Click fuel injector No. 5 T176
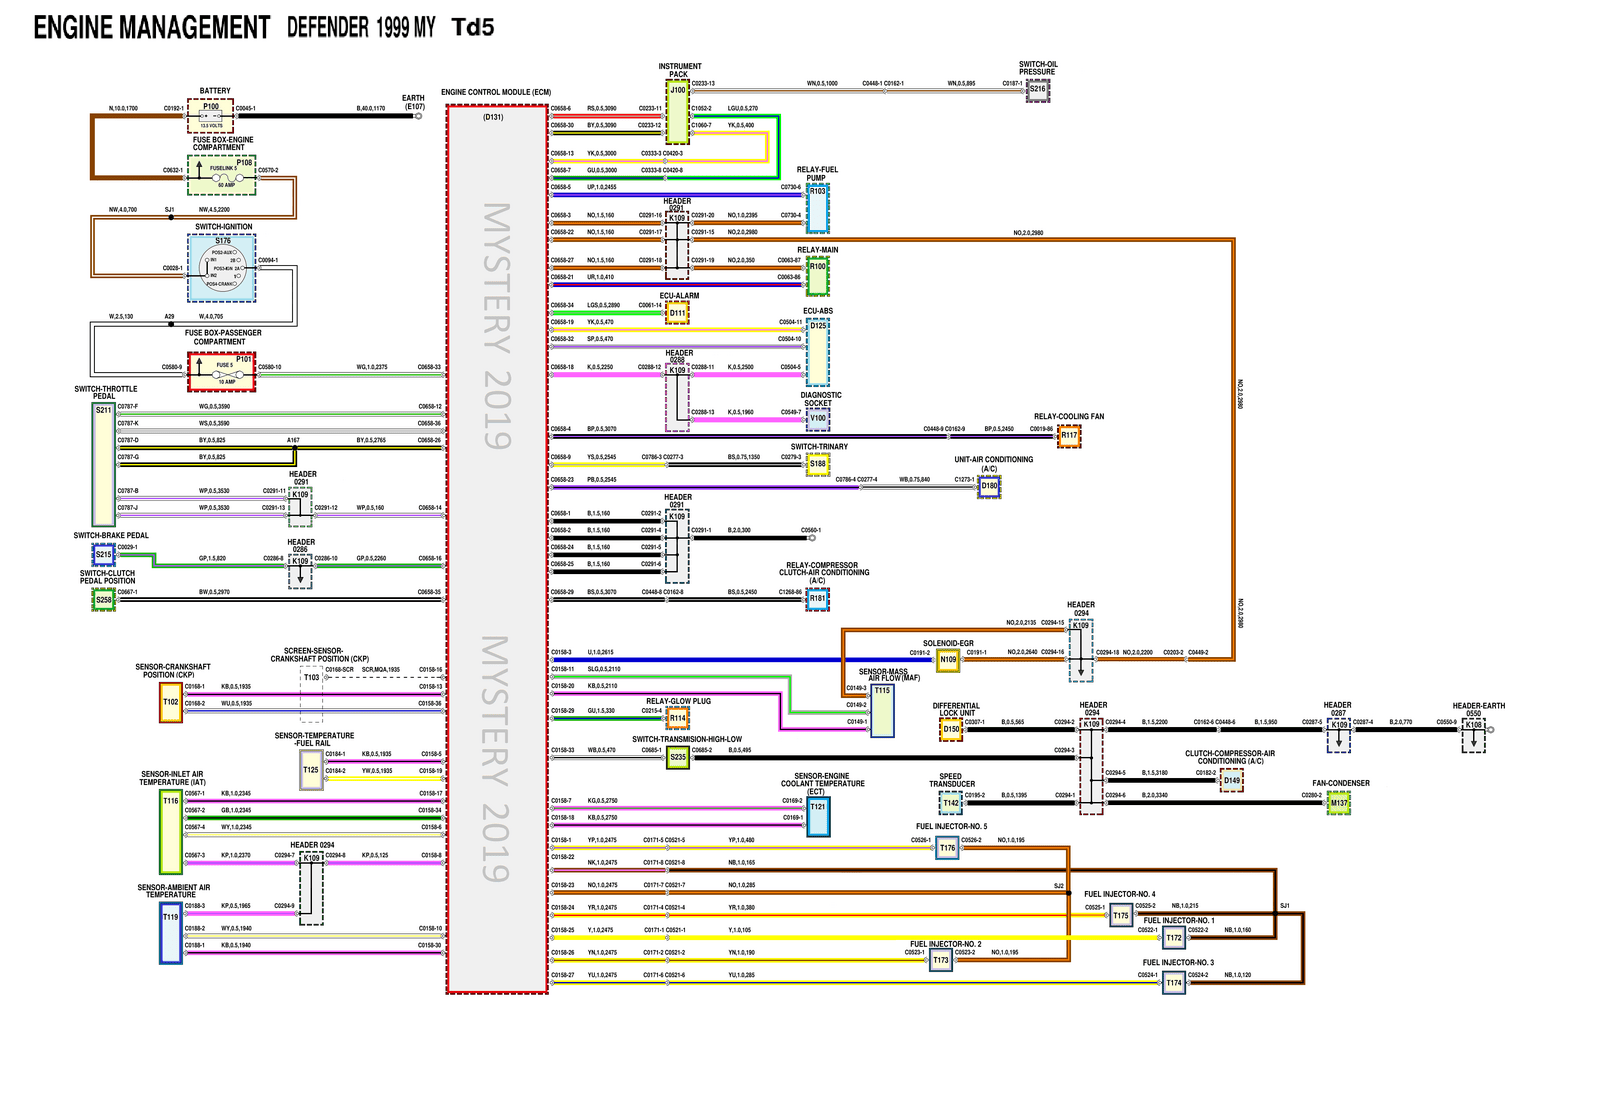1600x1106 pixels. tap(948, 848)
